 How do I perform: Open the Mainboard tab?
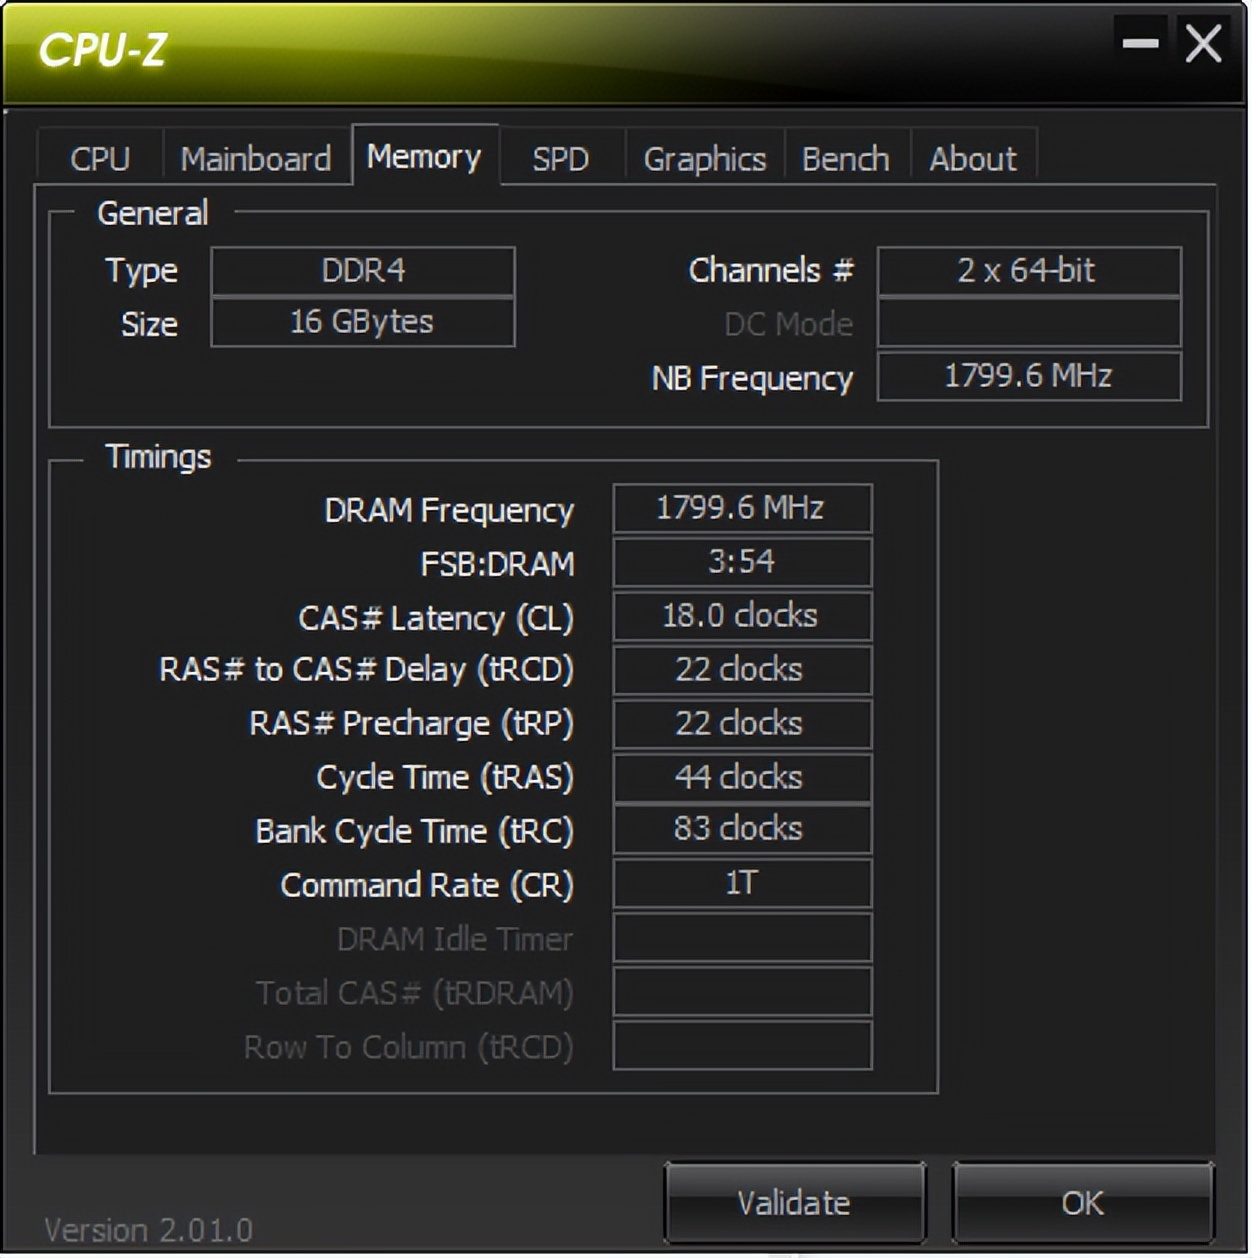(x=256, y=158)
